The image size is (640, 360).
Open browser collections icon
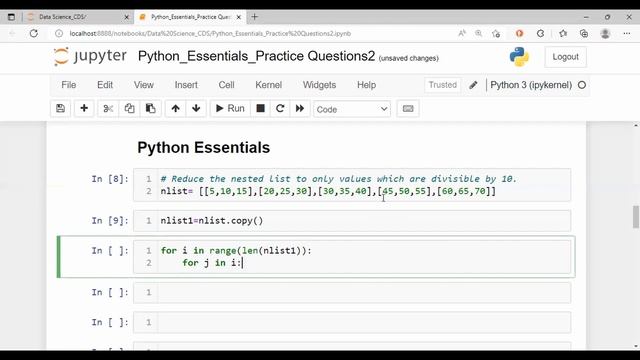(584, 33)
